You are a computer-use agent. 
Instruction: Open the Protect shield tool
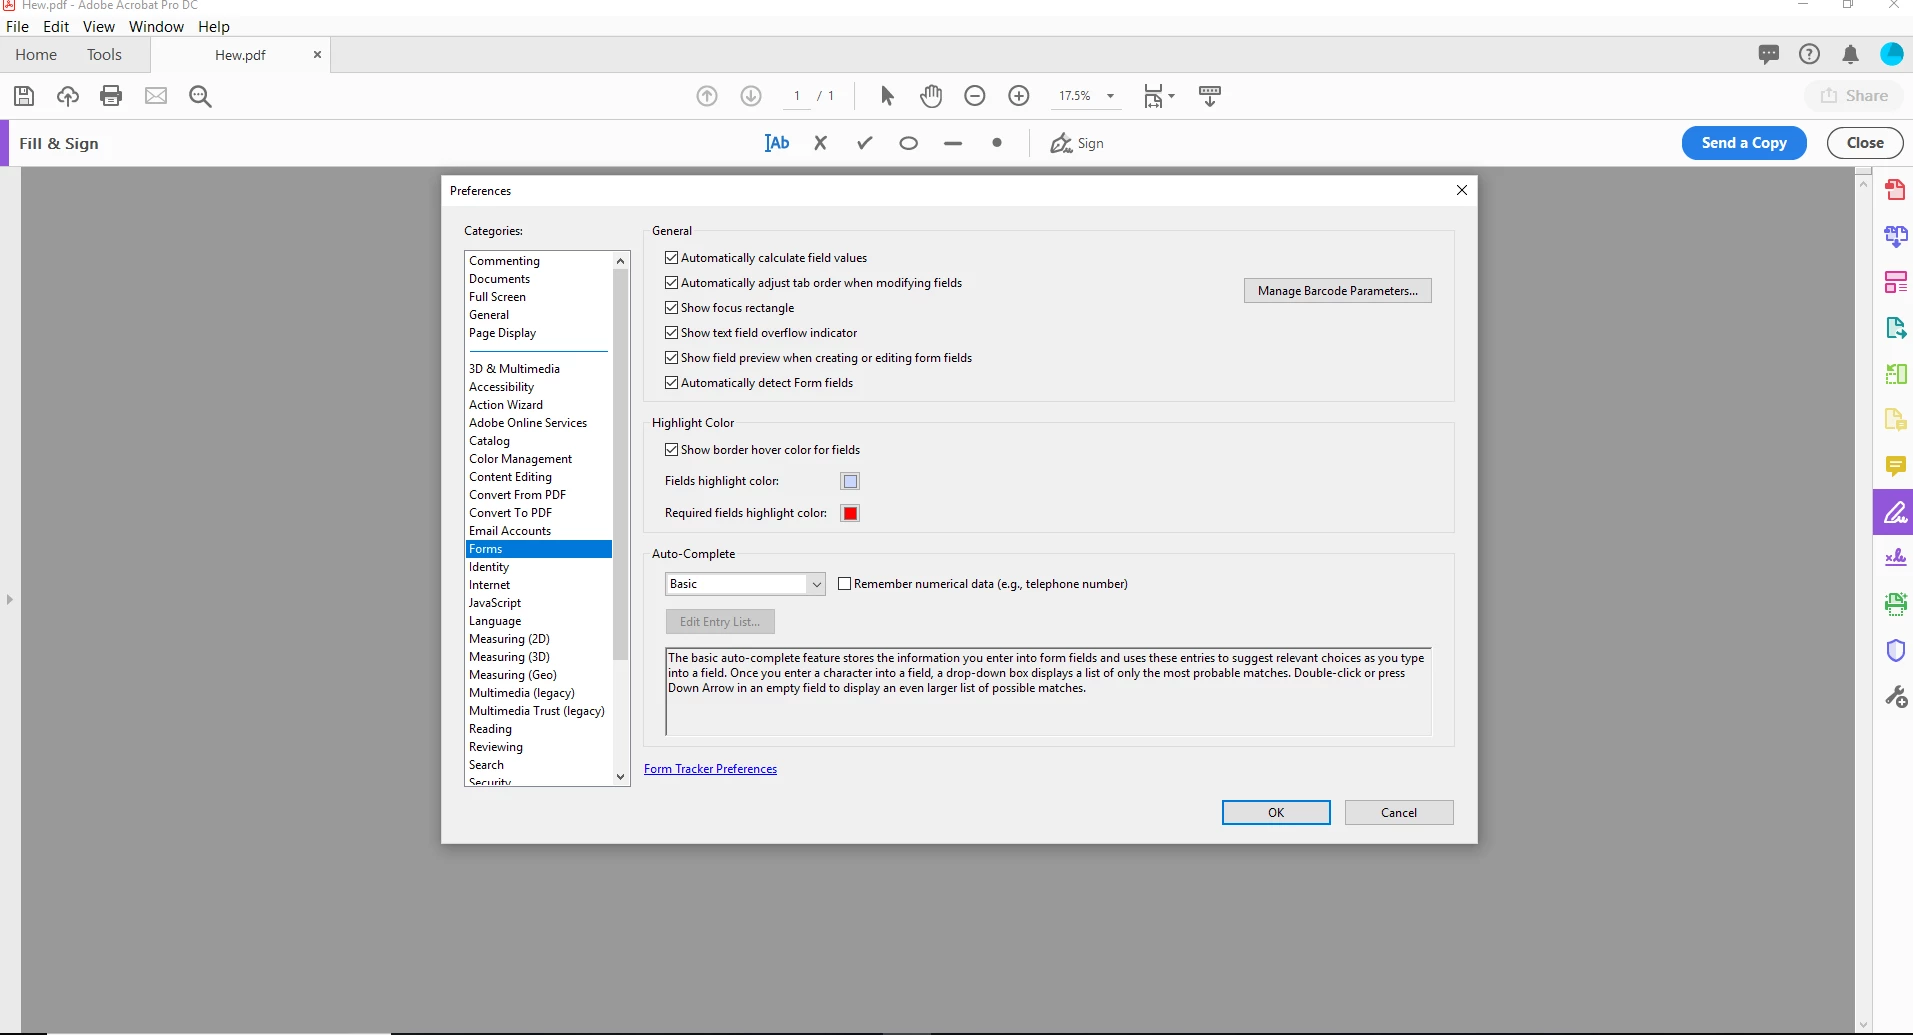pyautogui.click(x=1895, y=650)
